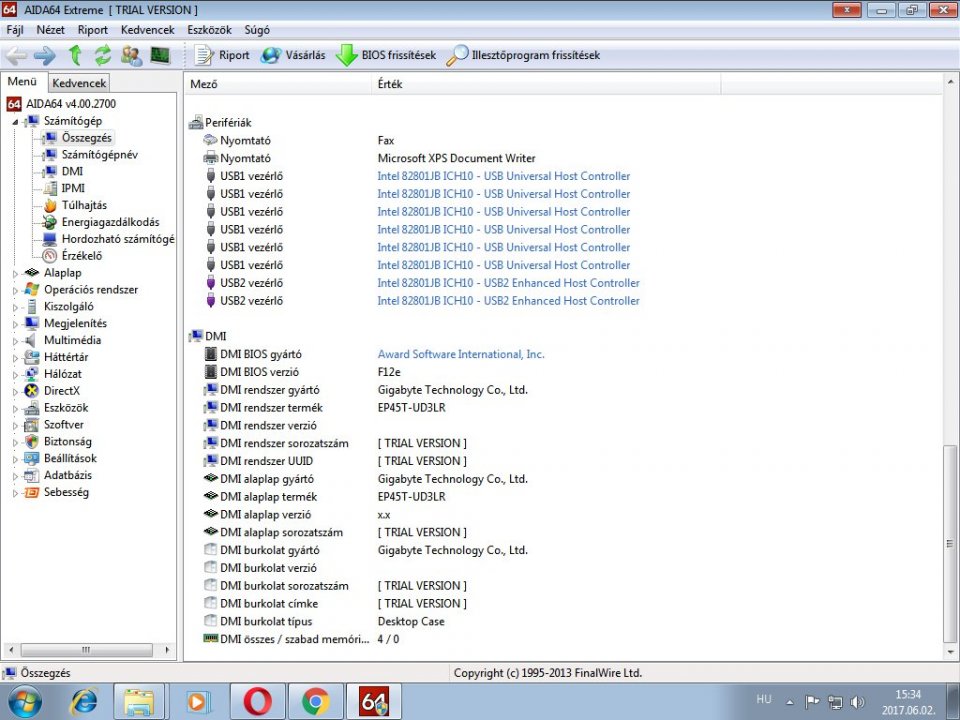
Task: Expand the Operációs rendszer node
Action: (15, 291)
